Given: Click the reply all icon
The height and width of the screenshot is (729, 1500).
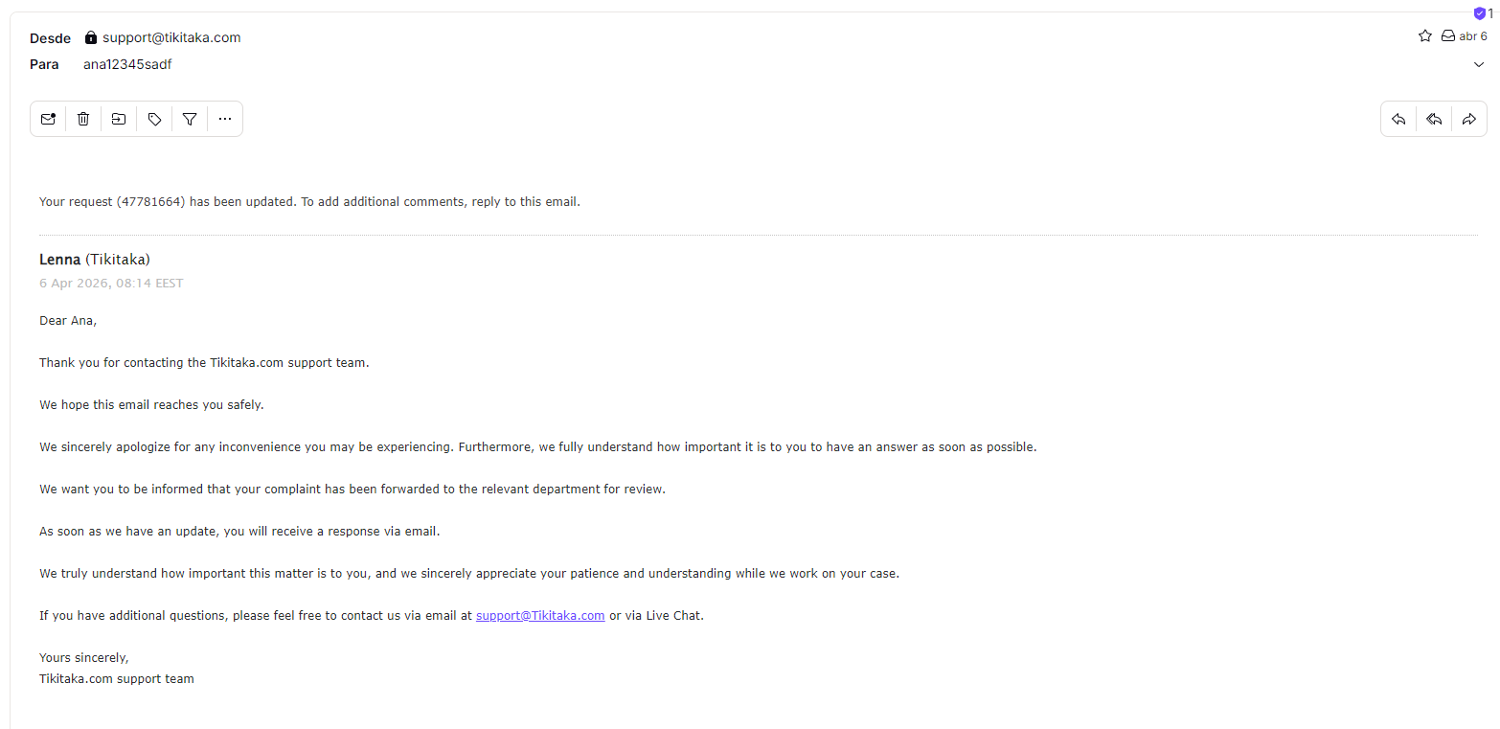Looking at the screenshot, I should (1434, 119).
